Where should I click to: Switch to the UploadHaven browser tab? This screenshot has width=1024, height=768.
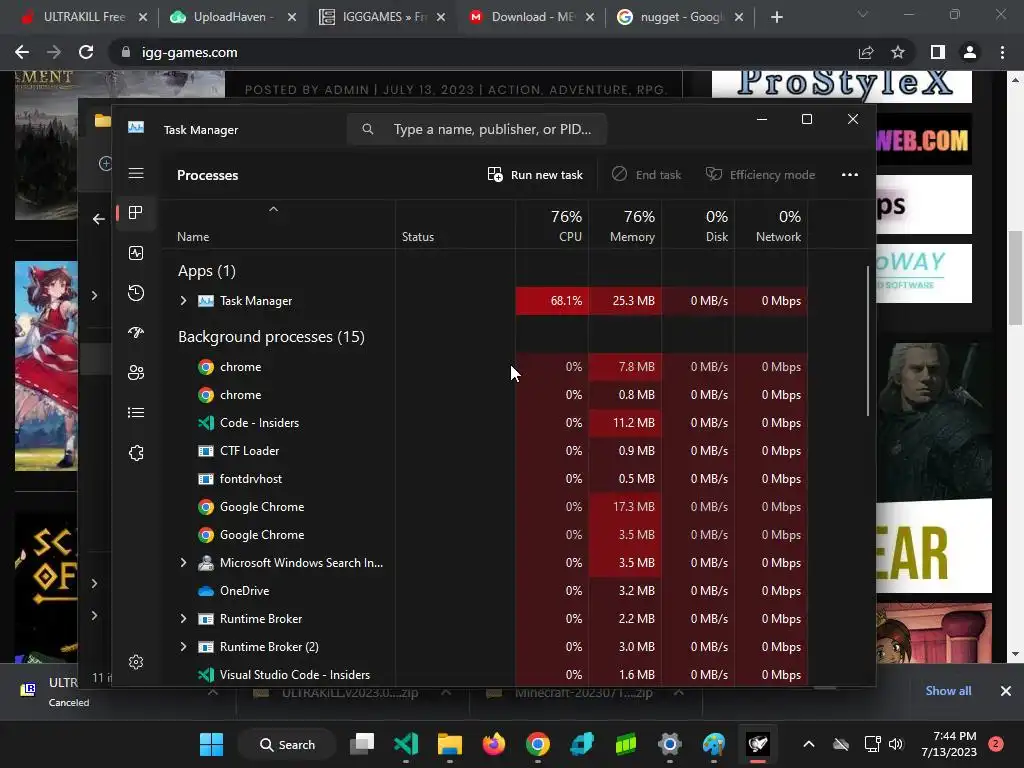pyautogui.click(x=233, y=17)
